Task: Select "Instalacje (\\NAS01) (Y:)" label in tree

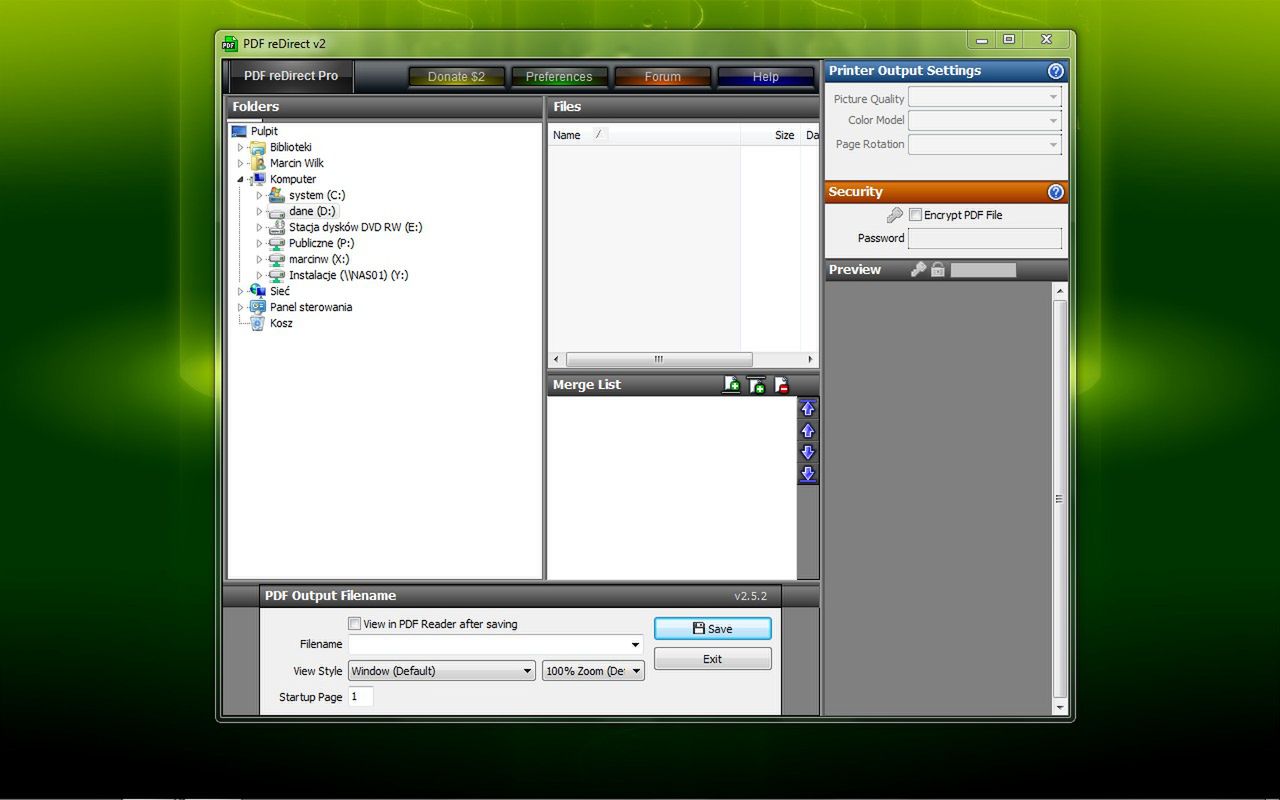Action: 348,275
